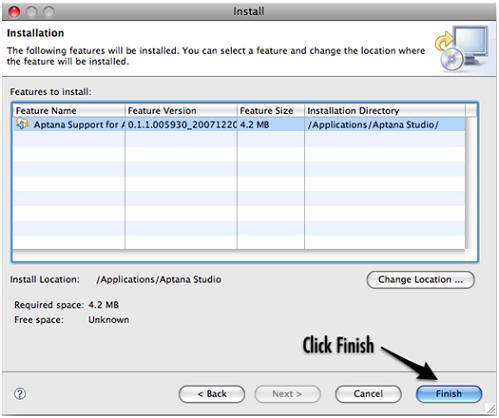Click the Feature Size column header

[x=271, y=111]
